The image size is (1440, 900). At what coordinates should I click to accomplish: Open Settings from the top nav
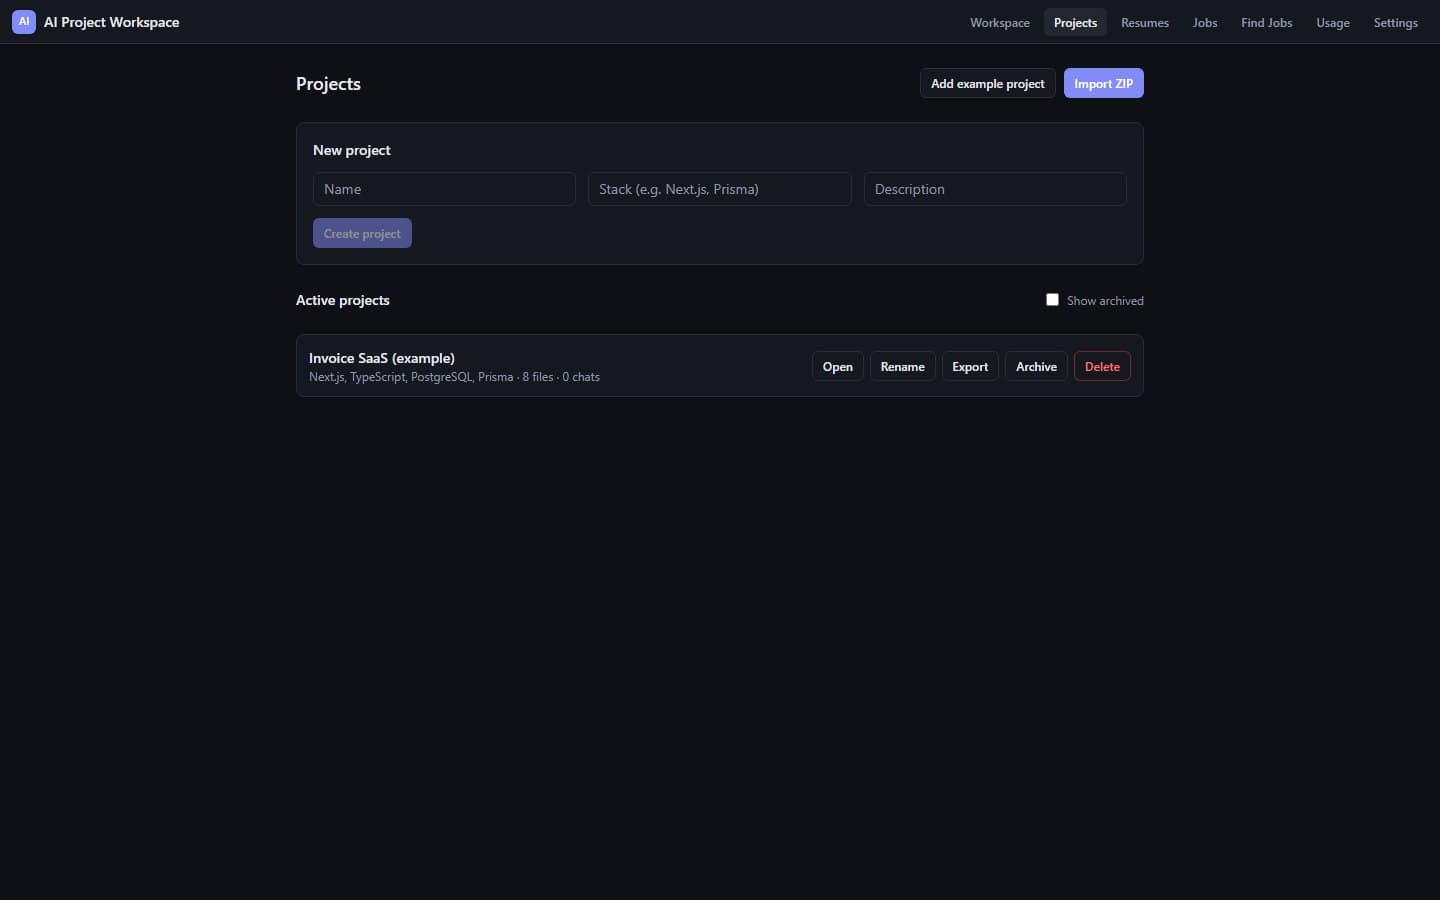click(1395, 22)
